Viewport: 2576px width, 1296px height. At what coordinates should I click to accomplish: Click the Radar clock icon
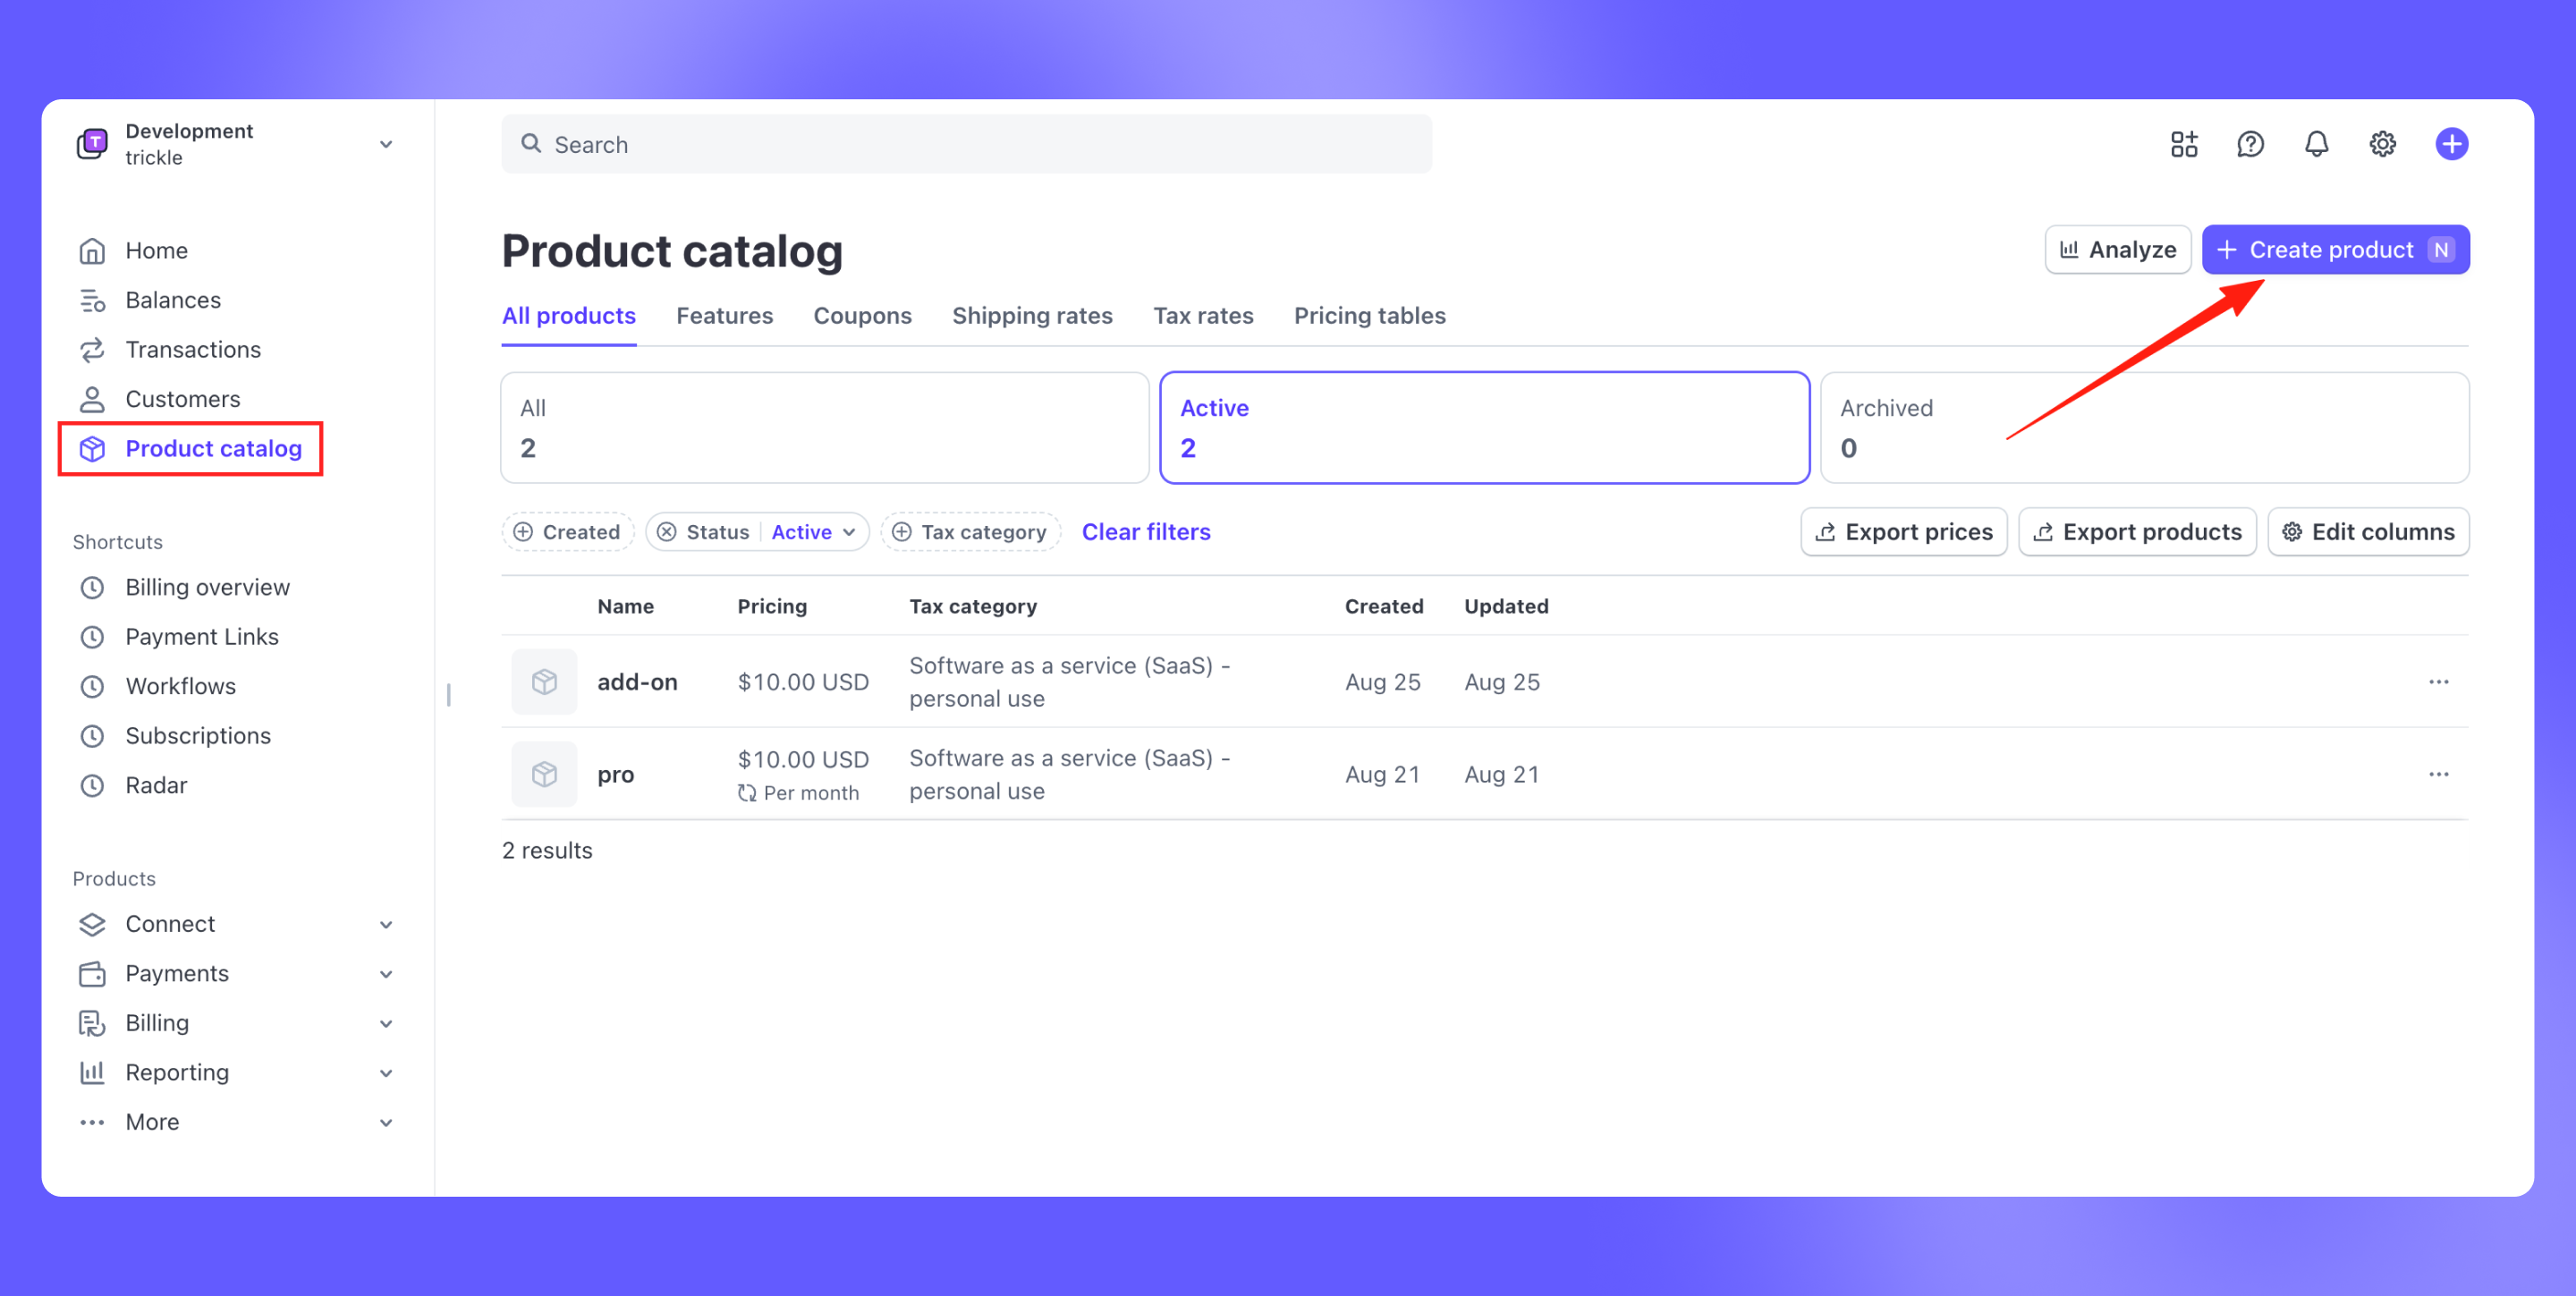pos(92,785)
